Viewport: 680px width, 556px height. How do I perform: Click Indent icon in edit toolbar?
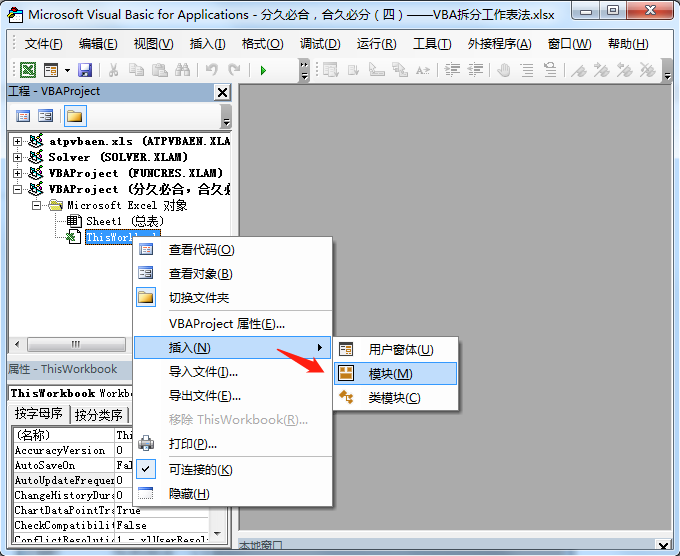tap(452, 70)
